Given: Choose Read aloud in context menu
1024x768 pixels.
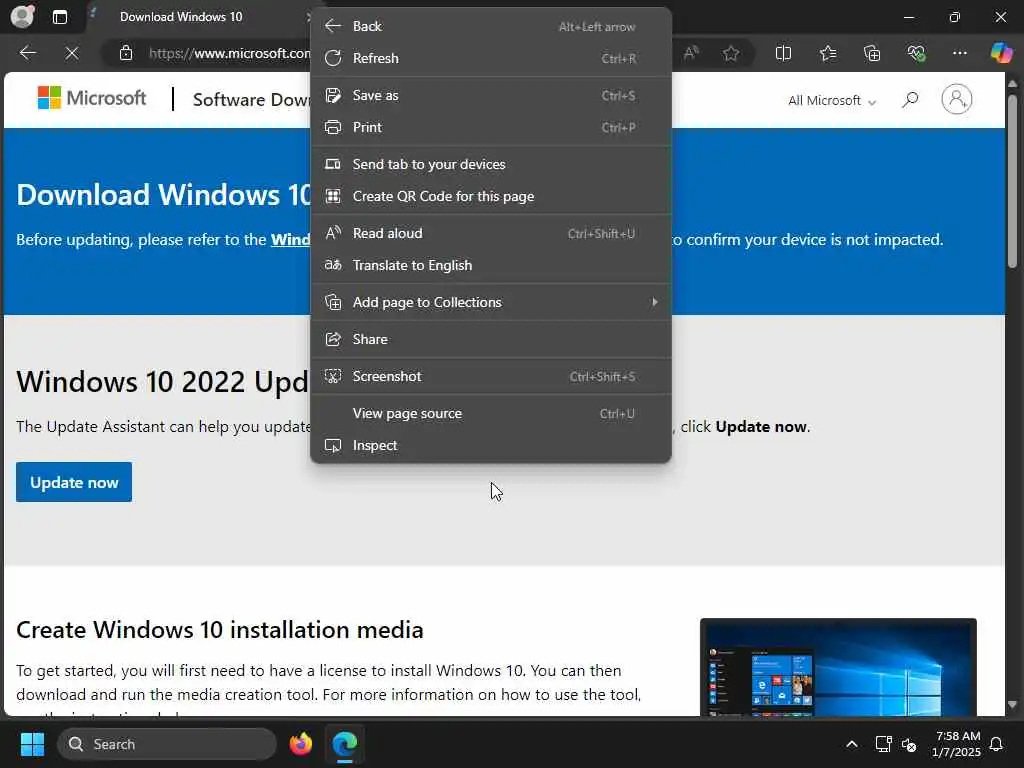Looking at the screenshot, I should tap(490, 234).
